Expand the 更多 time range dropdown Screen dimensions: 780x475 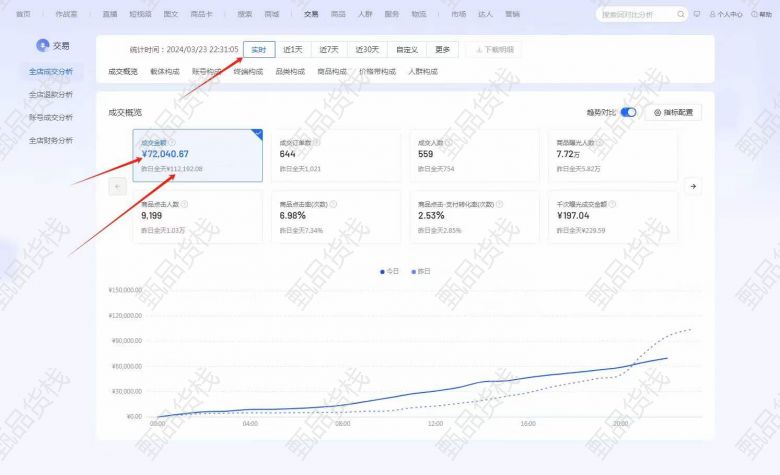coord(442,49)
